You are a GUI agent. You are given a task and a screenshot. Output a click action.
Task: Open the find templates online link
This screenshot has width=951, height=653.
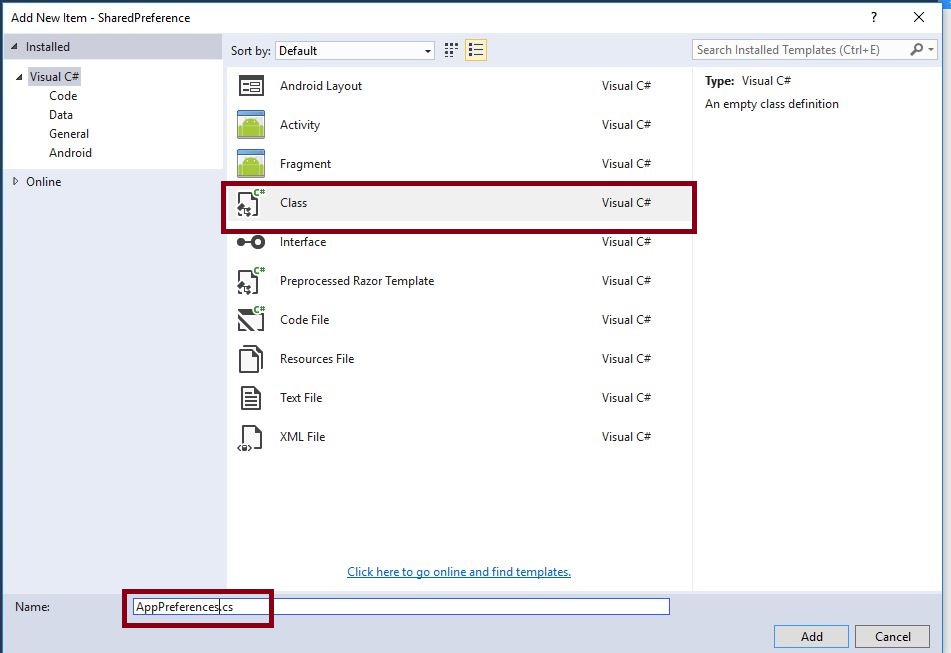coord(458,572)
